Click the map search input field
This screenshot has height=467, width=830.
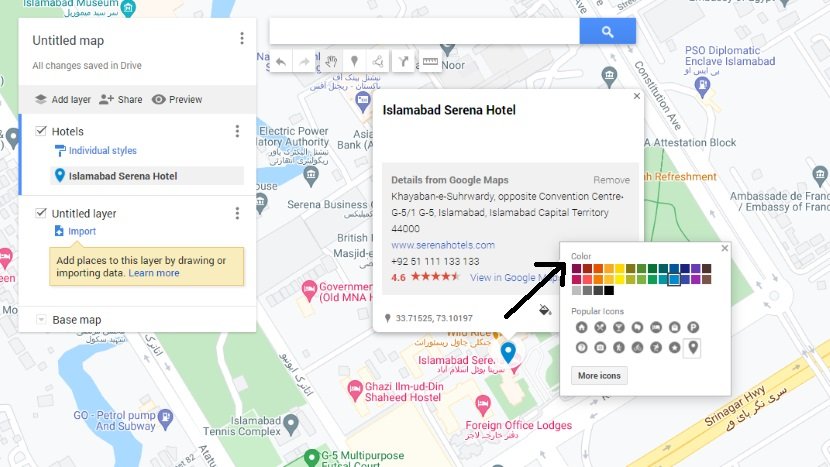point(425,32)
